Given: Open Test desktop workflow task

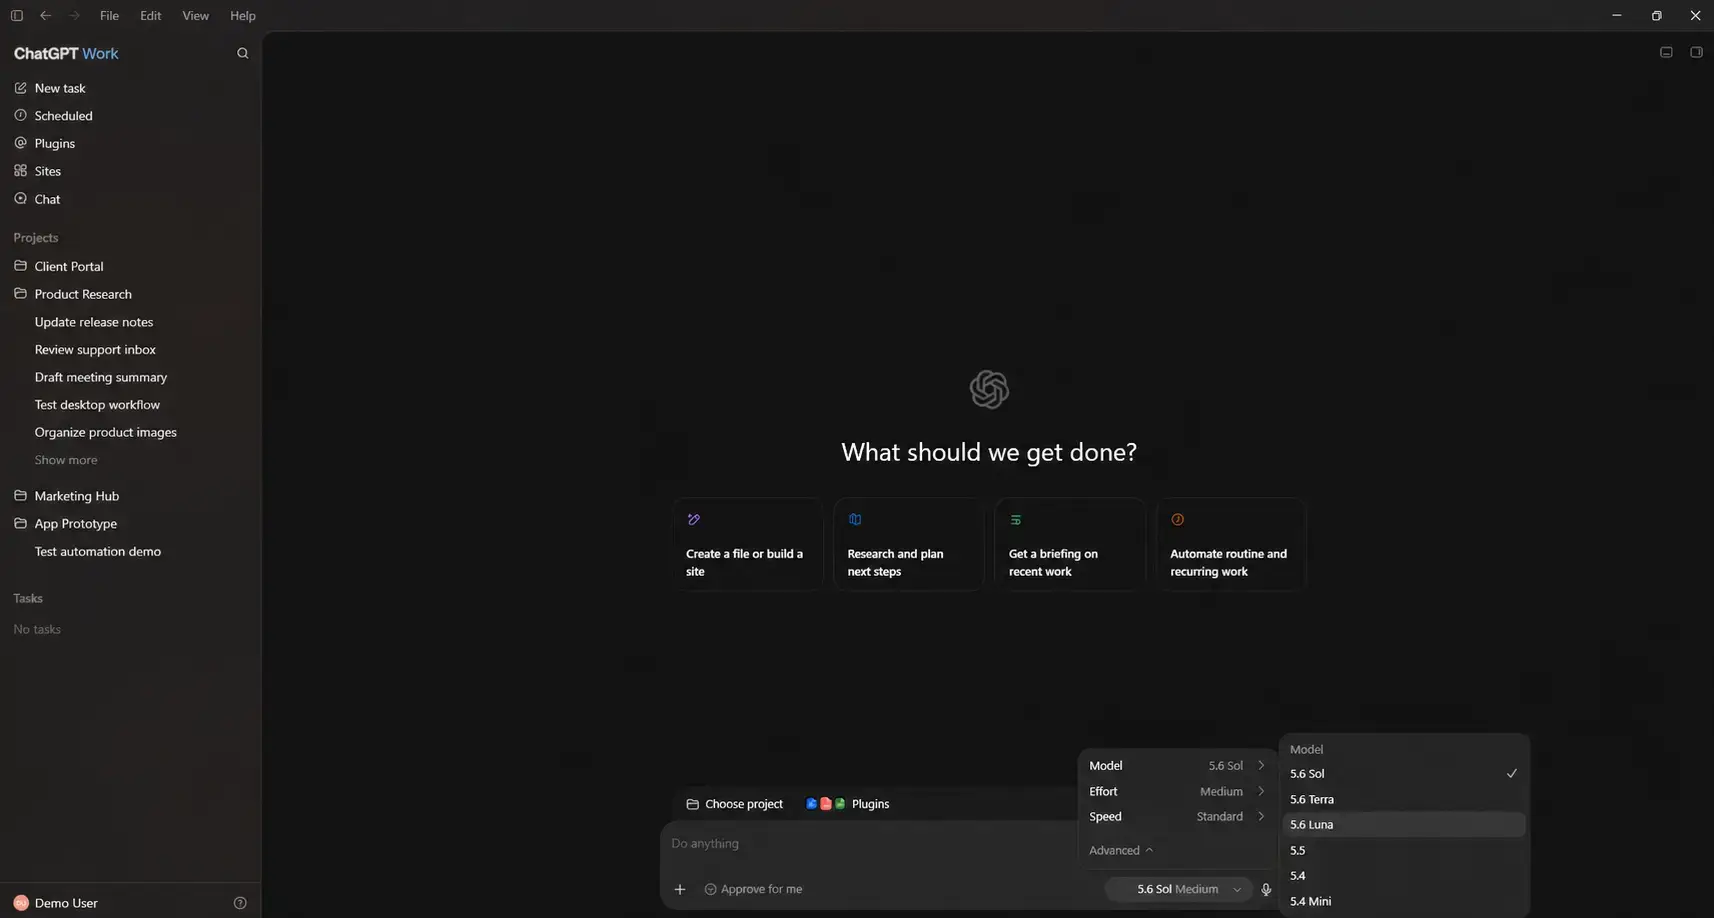Looking at the screenshot, I should (97, 405).
